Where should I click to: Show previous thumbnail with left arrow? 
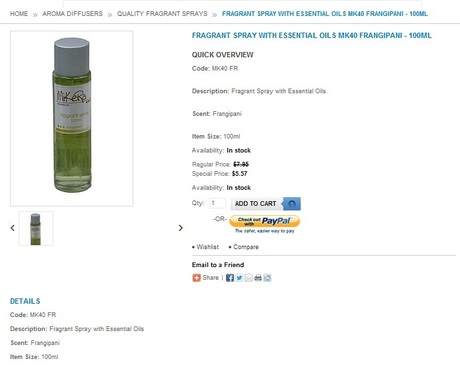13,228
